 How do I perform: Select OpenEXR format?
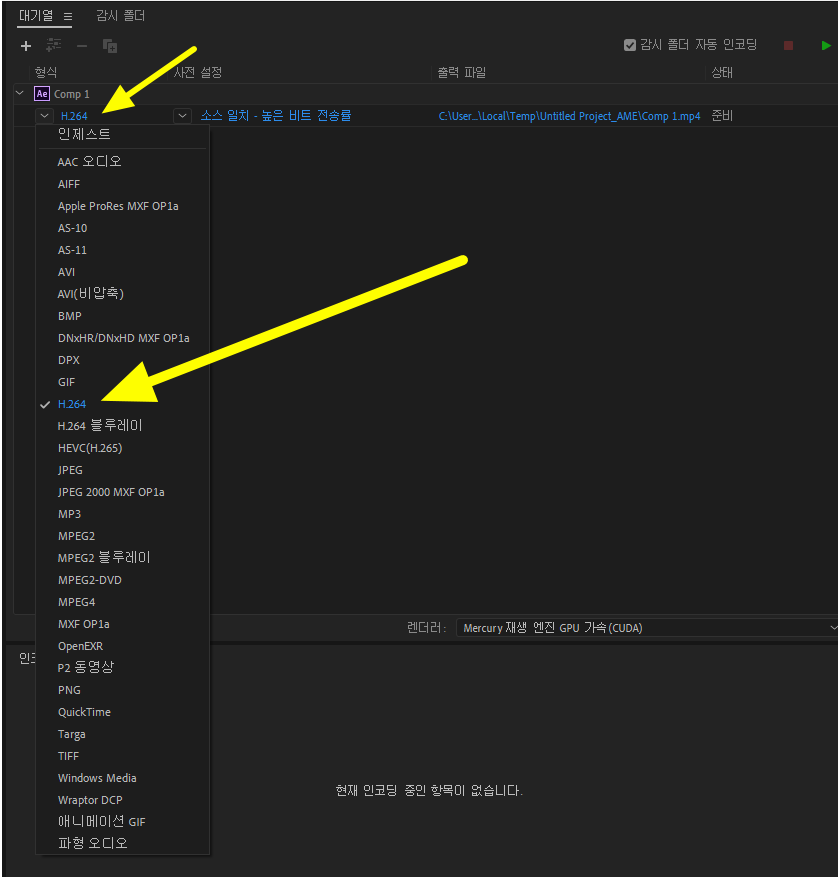[123, 646]
